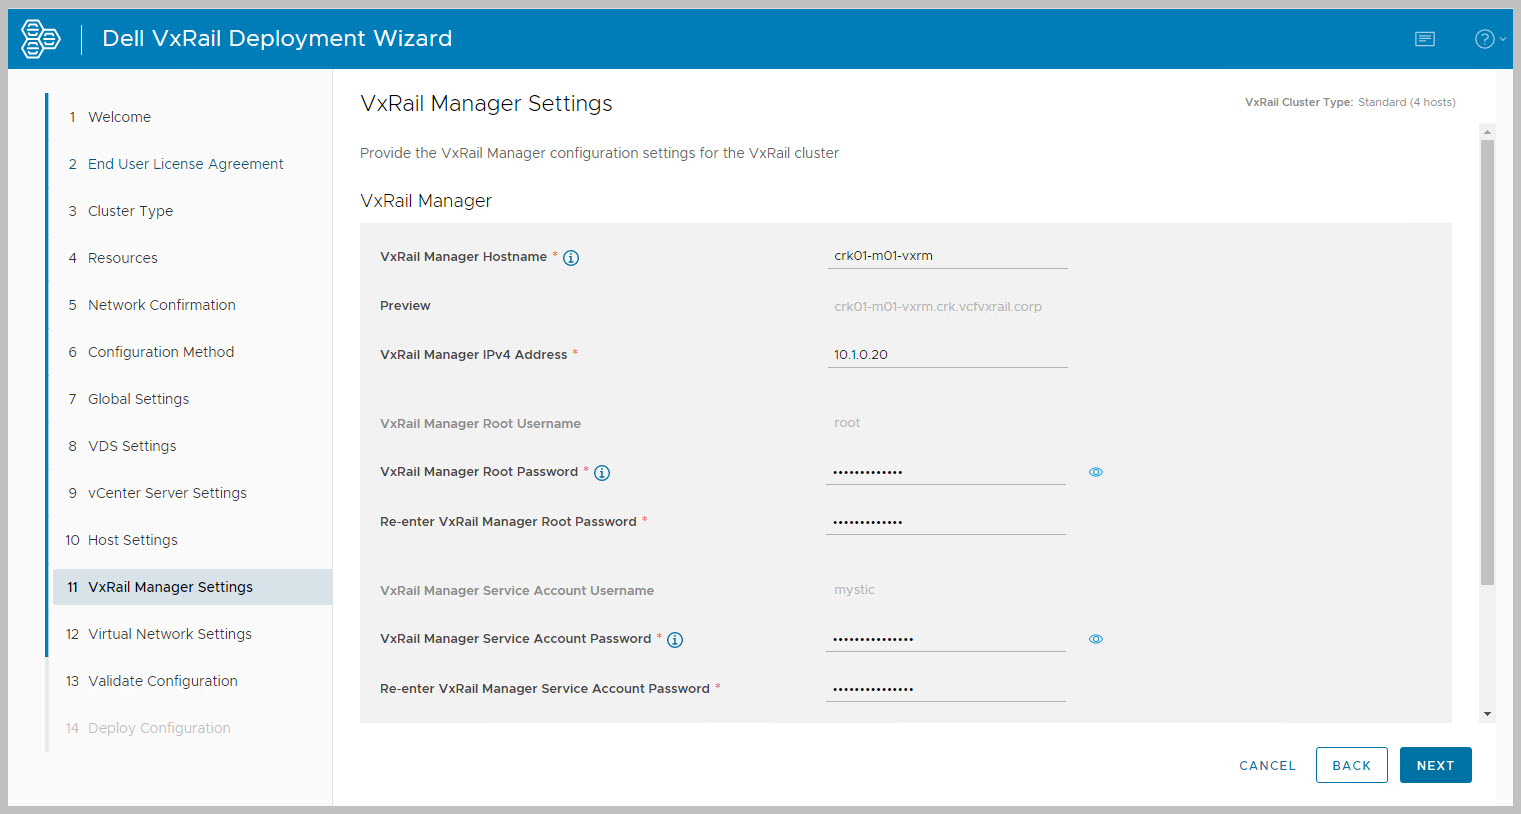
Task: Open the Virtual Network Settings step
Action: (169, 634)
